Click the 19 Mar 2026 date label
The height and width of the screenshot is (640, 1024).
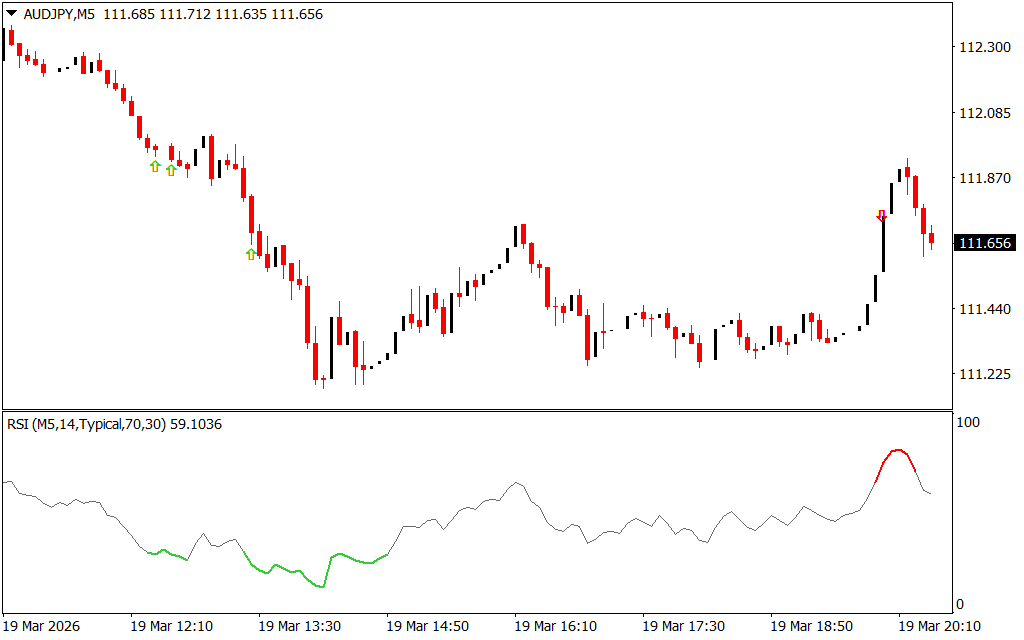click(x=42, y=626)
